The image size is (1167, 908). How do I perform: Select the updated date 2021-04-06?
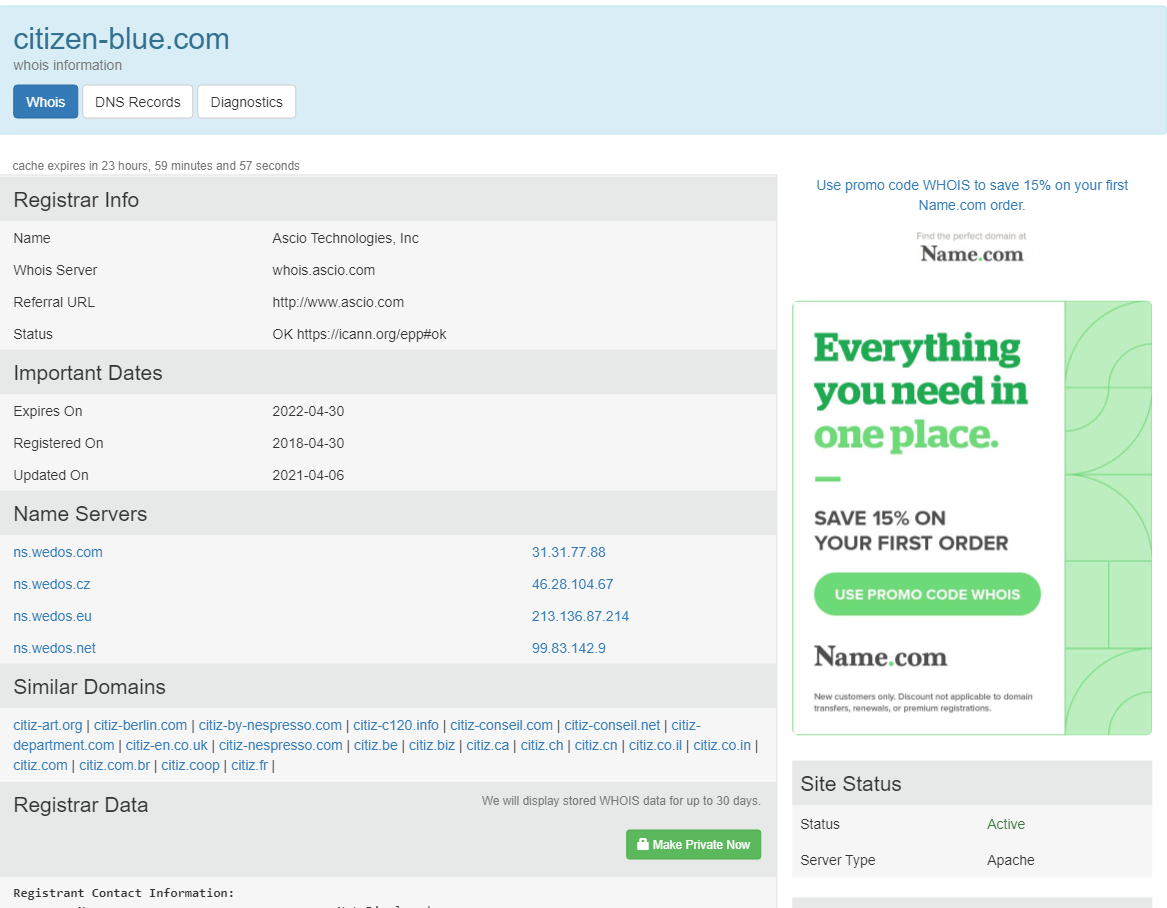[x=308, y=475]
